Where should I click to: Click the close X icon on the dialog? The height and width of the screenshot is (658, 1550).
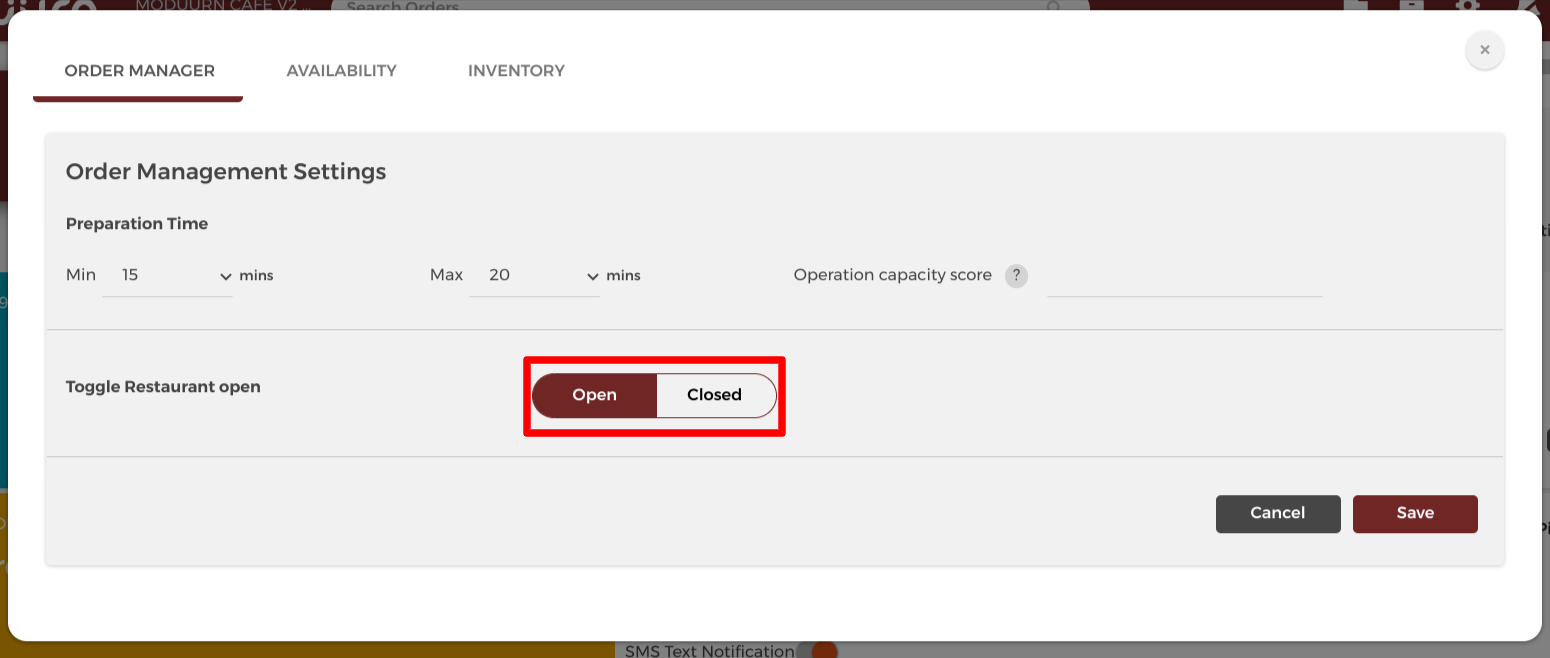[1484, 50]
